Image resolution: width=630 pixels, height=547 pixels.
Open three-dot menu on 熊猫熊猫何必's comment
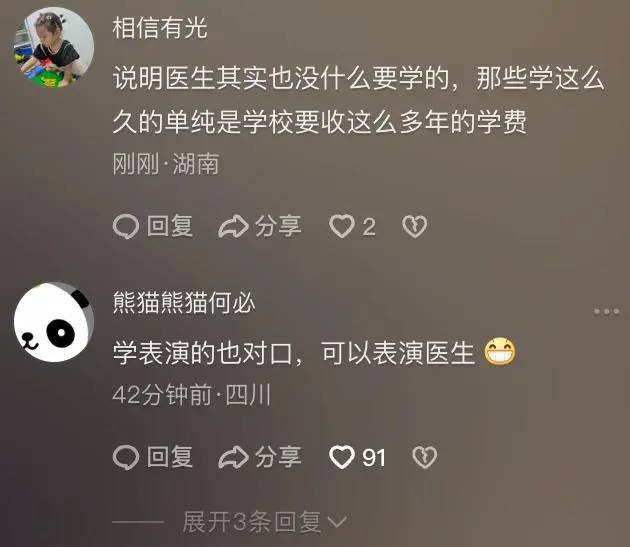click(x=606, y=311)
